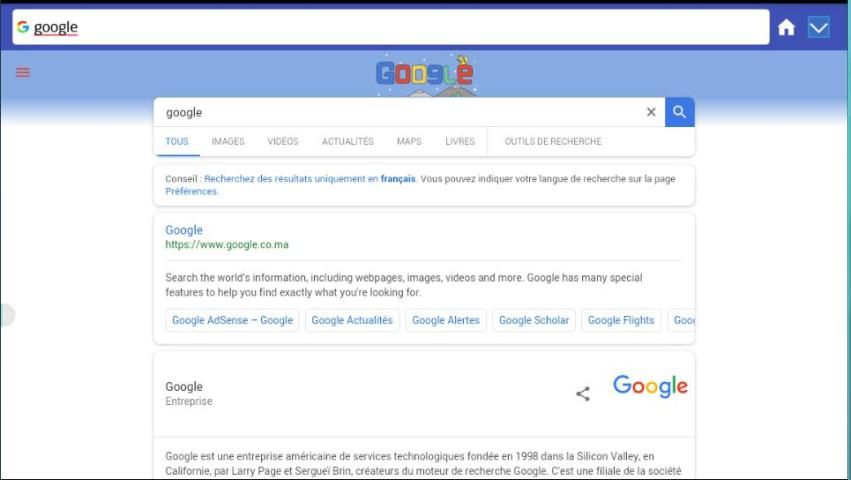Switch to the Images tab
Image resolution: width=851 pixels, height=480 pixels.
pos(228,142)
